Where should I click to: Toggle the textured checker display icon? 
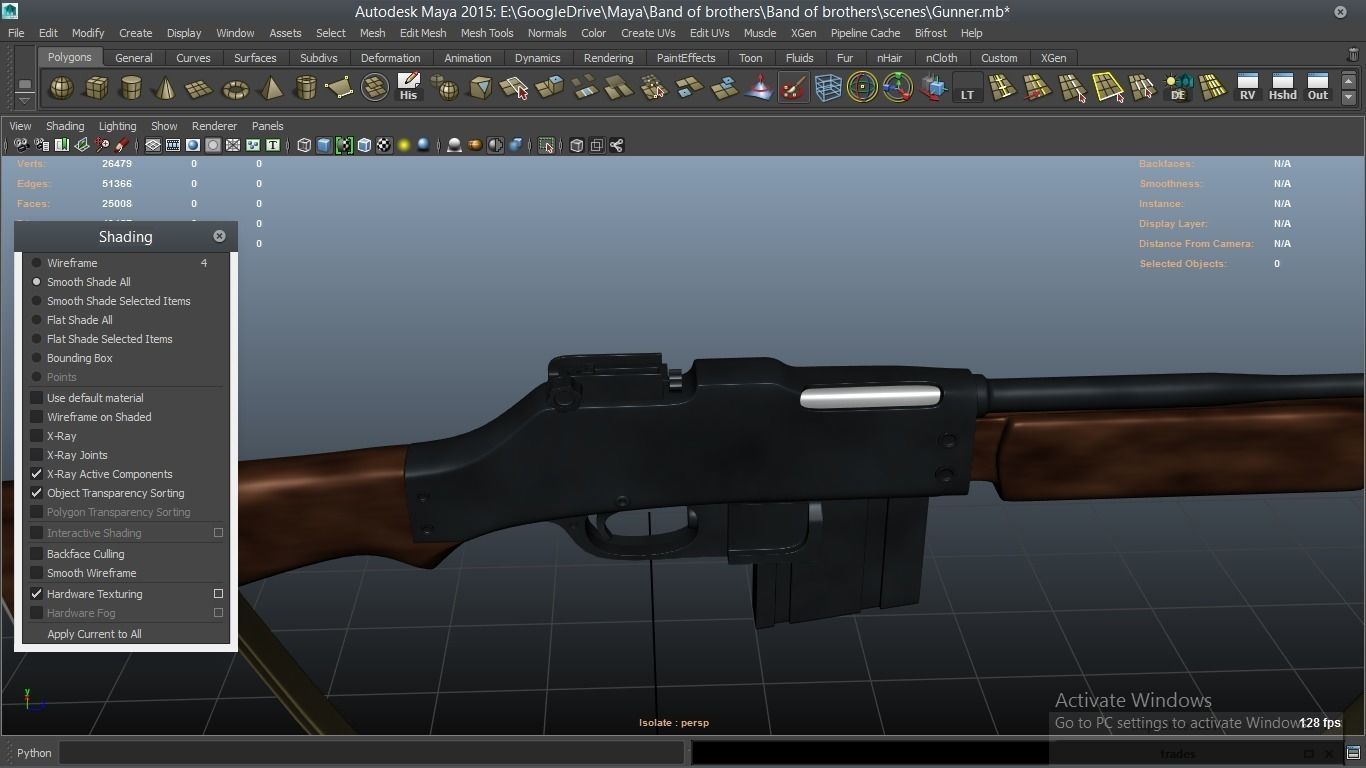(x=384, y=146)
